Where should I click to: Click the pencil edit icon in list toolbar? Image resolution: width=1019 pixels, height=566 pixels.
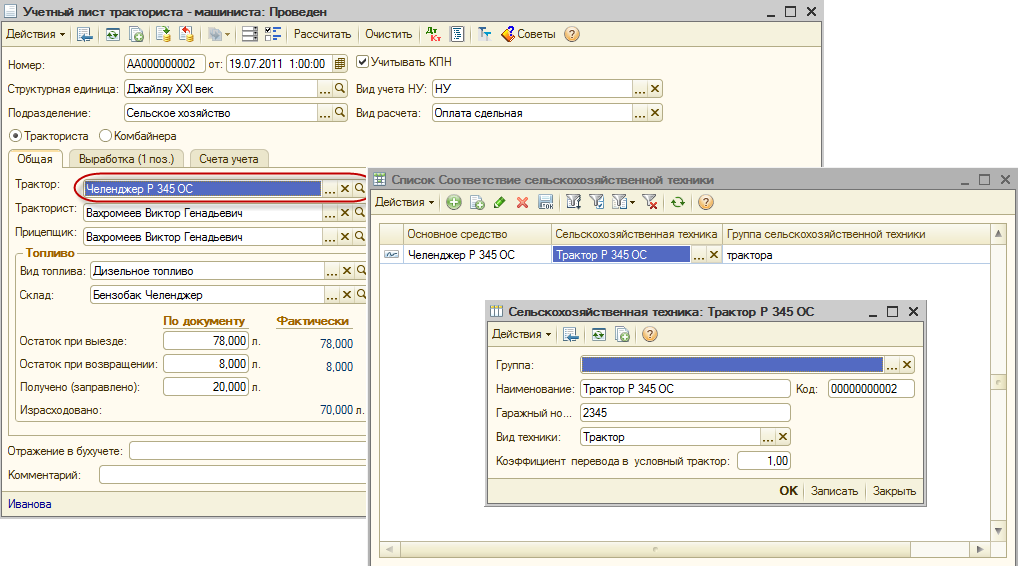coord(500,203)
